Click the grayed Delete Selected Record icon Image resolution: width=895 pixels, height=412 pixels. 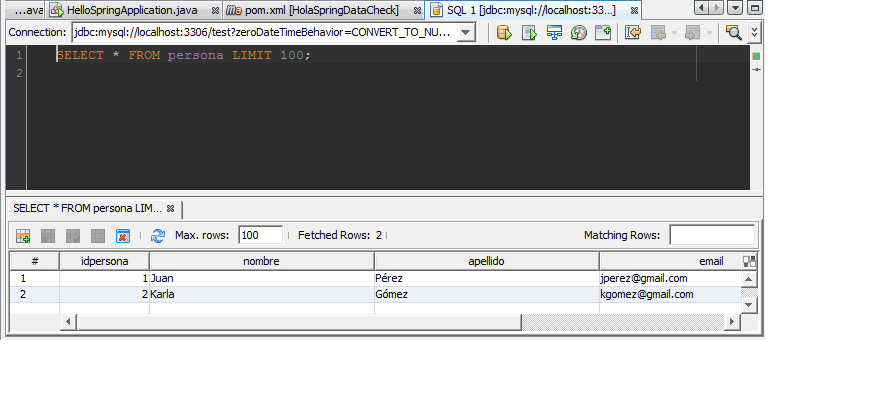click(x=48, y=235)
